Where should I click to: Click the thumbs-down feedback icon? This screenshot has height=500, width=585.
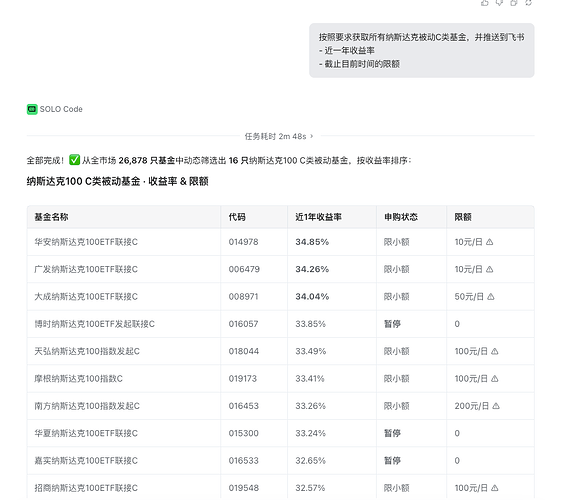pos(499,3)
